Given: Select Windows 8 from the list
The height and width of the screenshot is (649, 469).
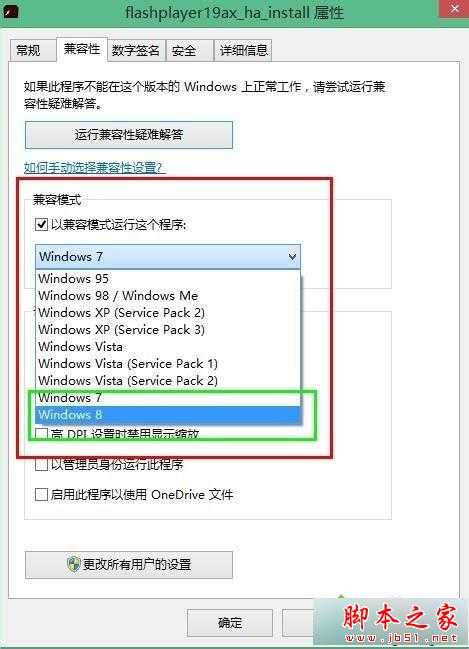Looking at the screenshot, I should click(168, 415).
